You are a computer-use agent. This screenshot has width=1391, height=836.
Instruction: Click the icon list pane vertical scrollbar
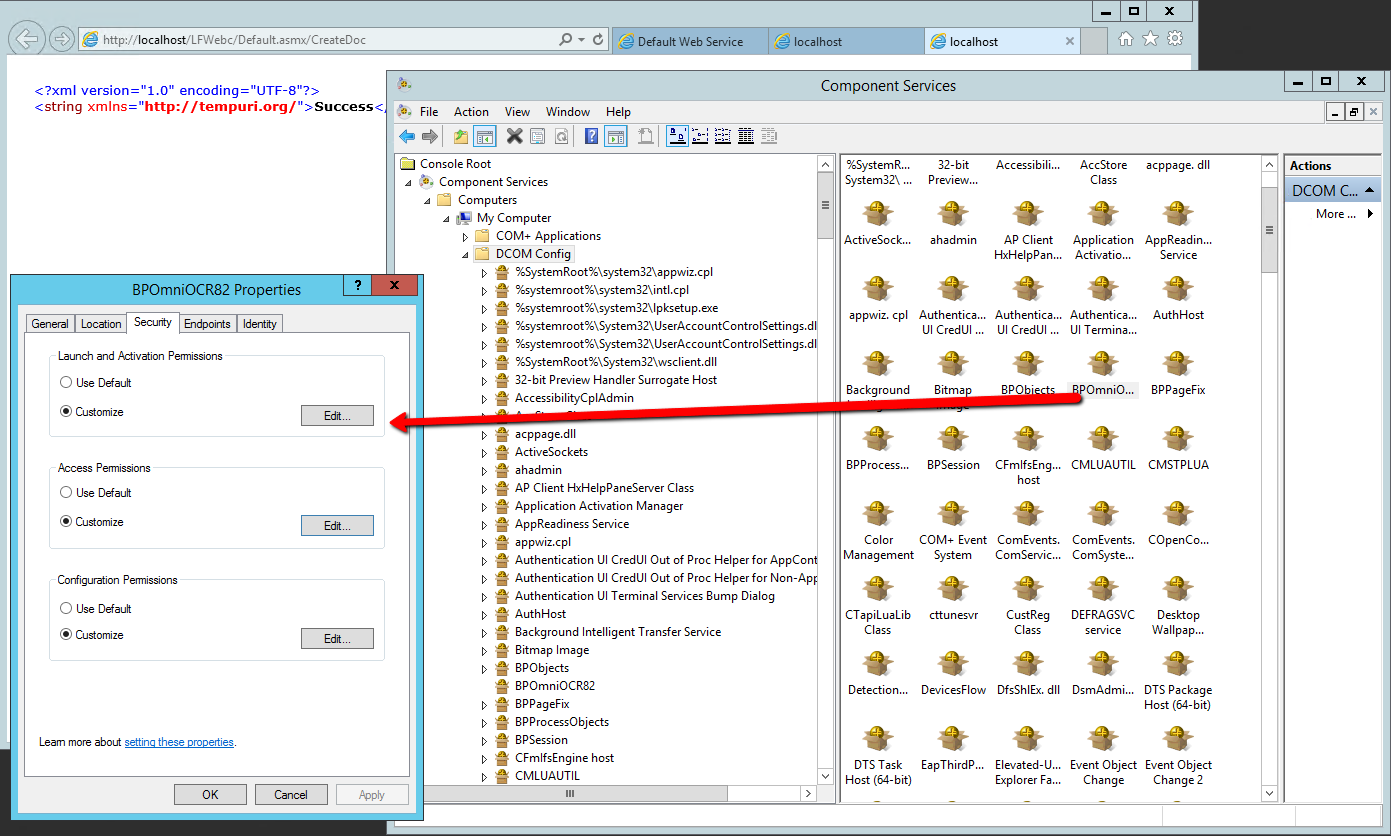coord(1269,478)
